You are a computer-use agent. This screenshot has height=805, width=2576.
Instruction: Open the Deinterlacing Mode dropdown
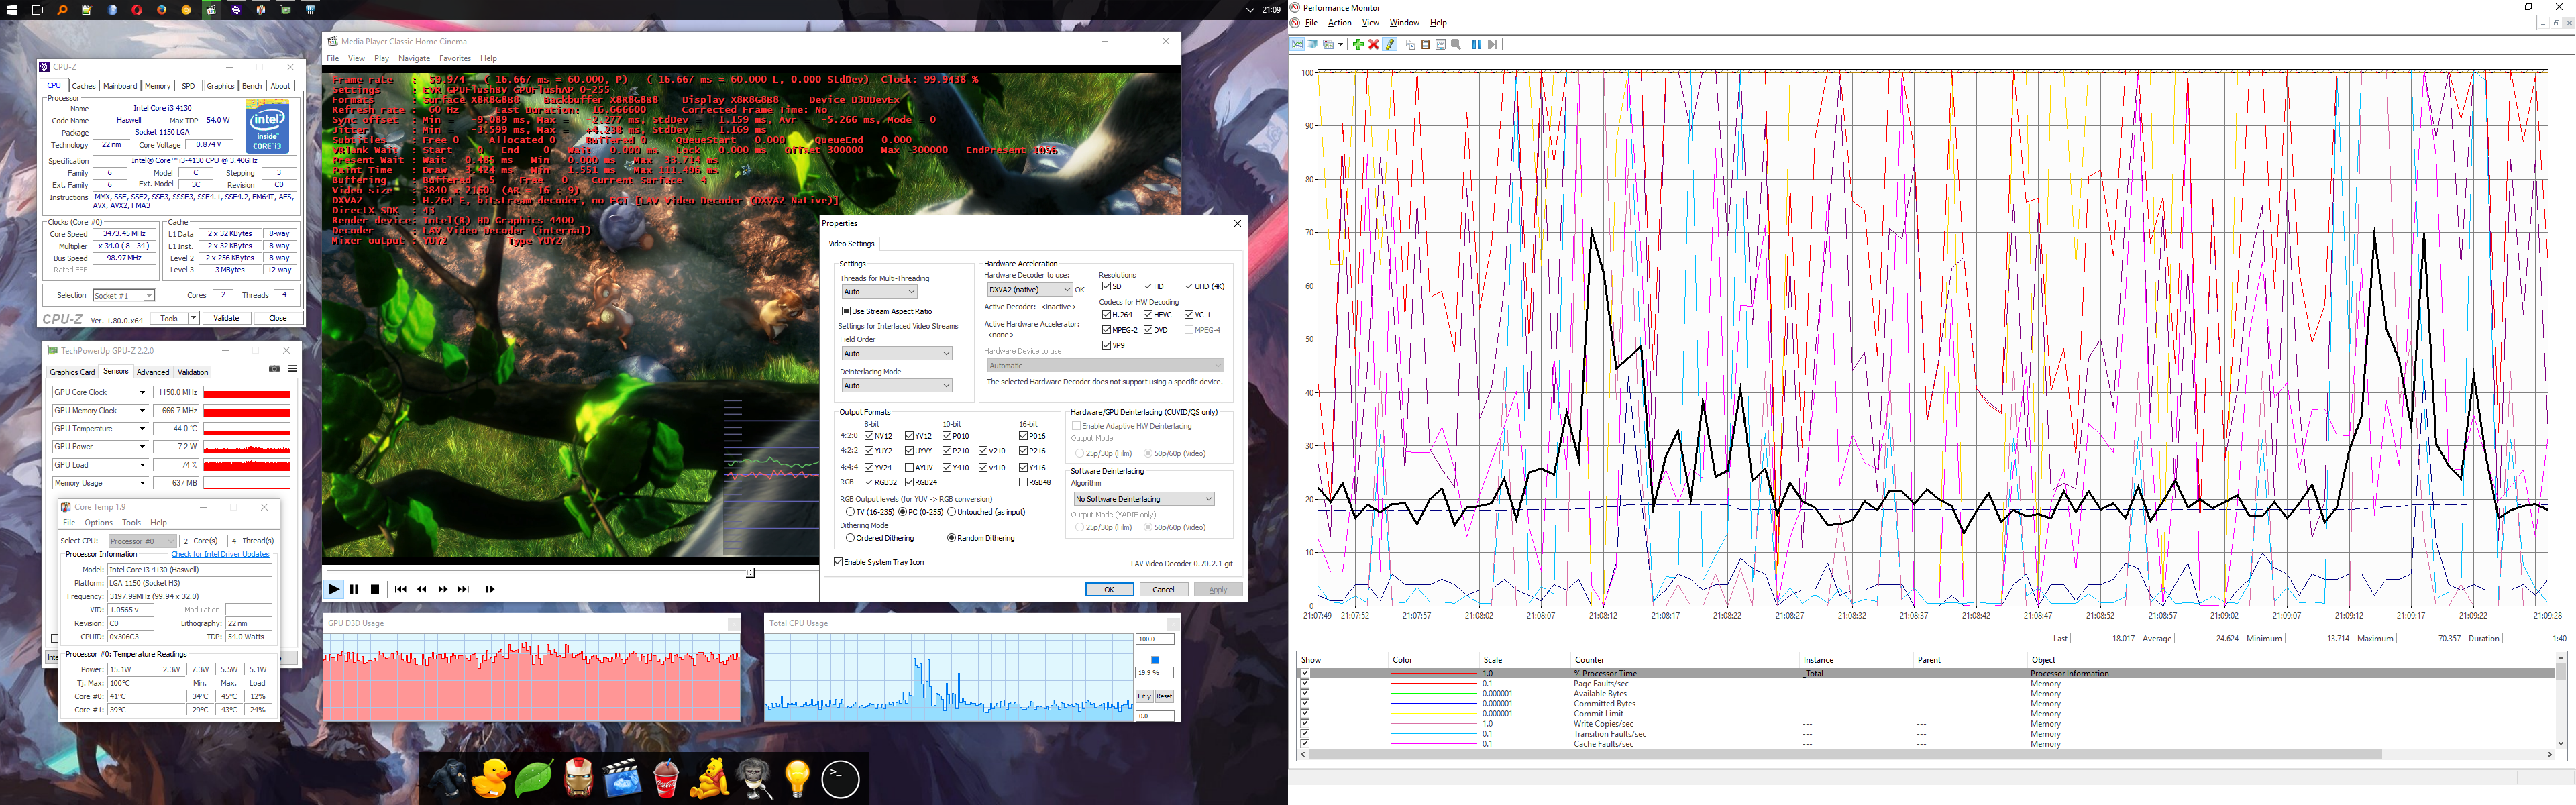pos(896,385)
